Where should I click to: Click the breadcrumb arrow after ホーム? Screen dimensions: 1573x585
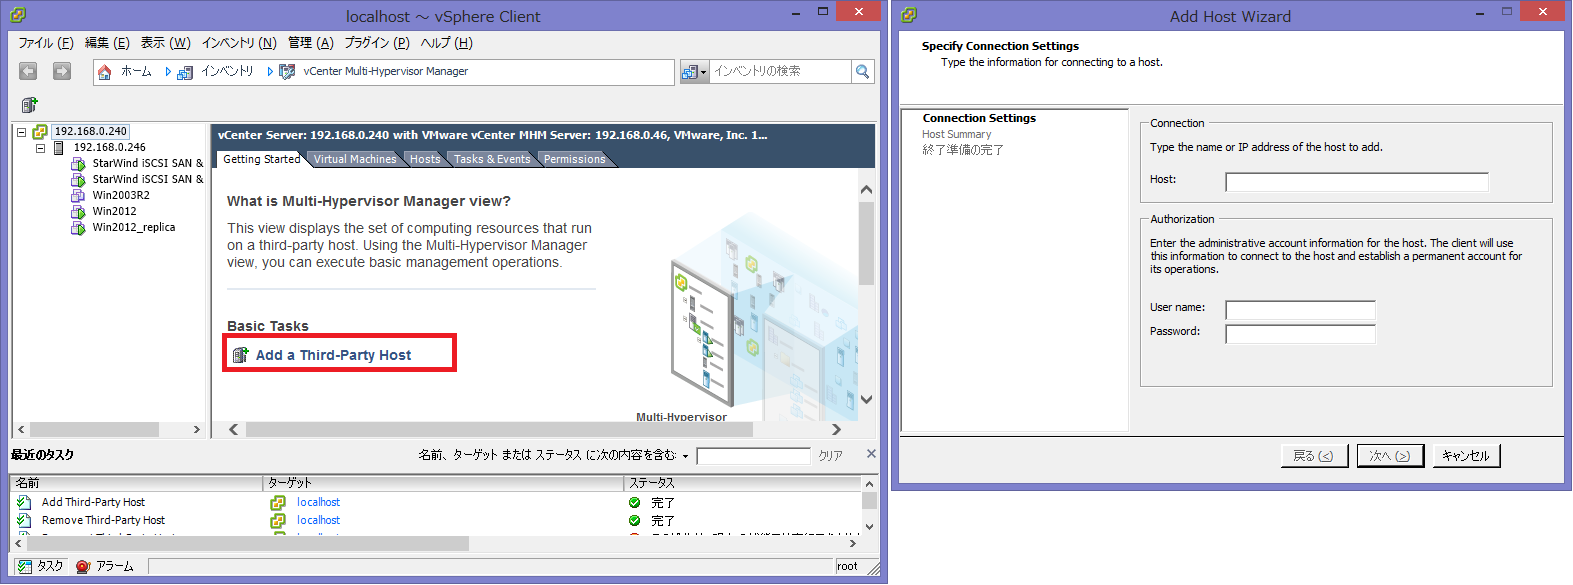click(x=168, y=72)
